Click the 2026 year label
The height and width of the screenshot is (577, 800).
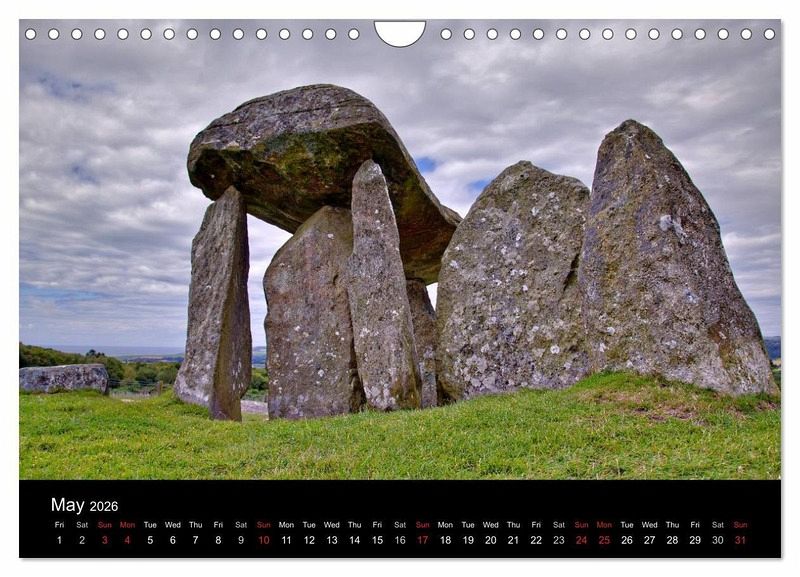tap(104, 506)
